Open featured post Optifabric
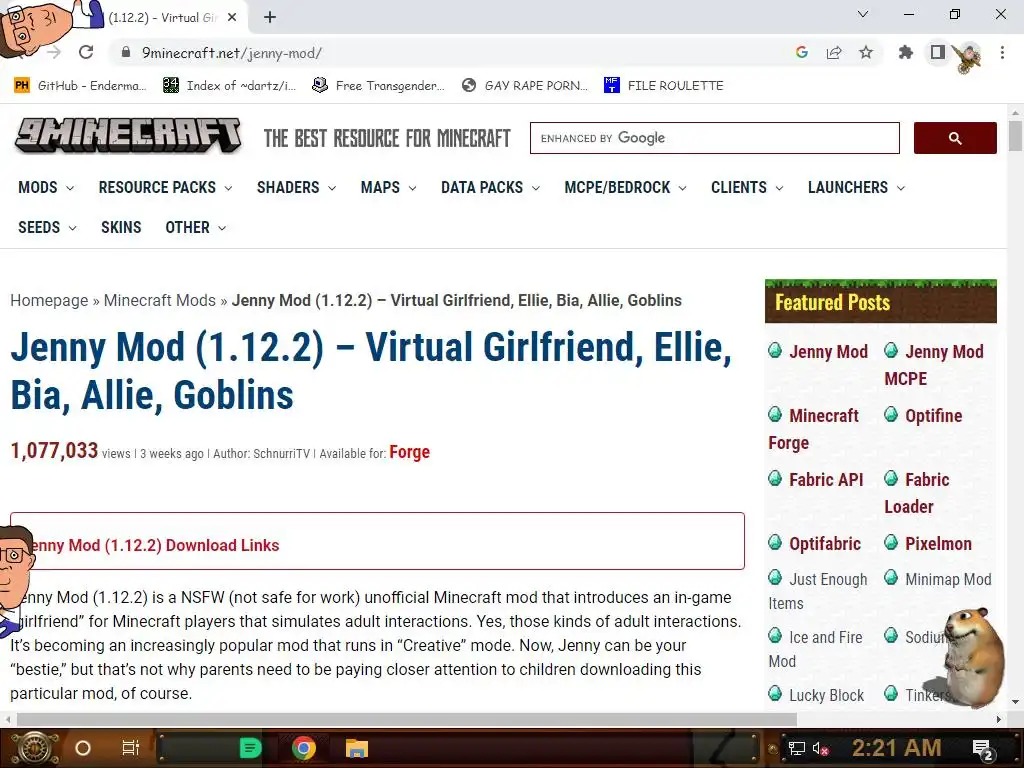The width and height of the screenshot is (1024, 768). tap(825, 544)
